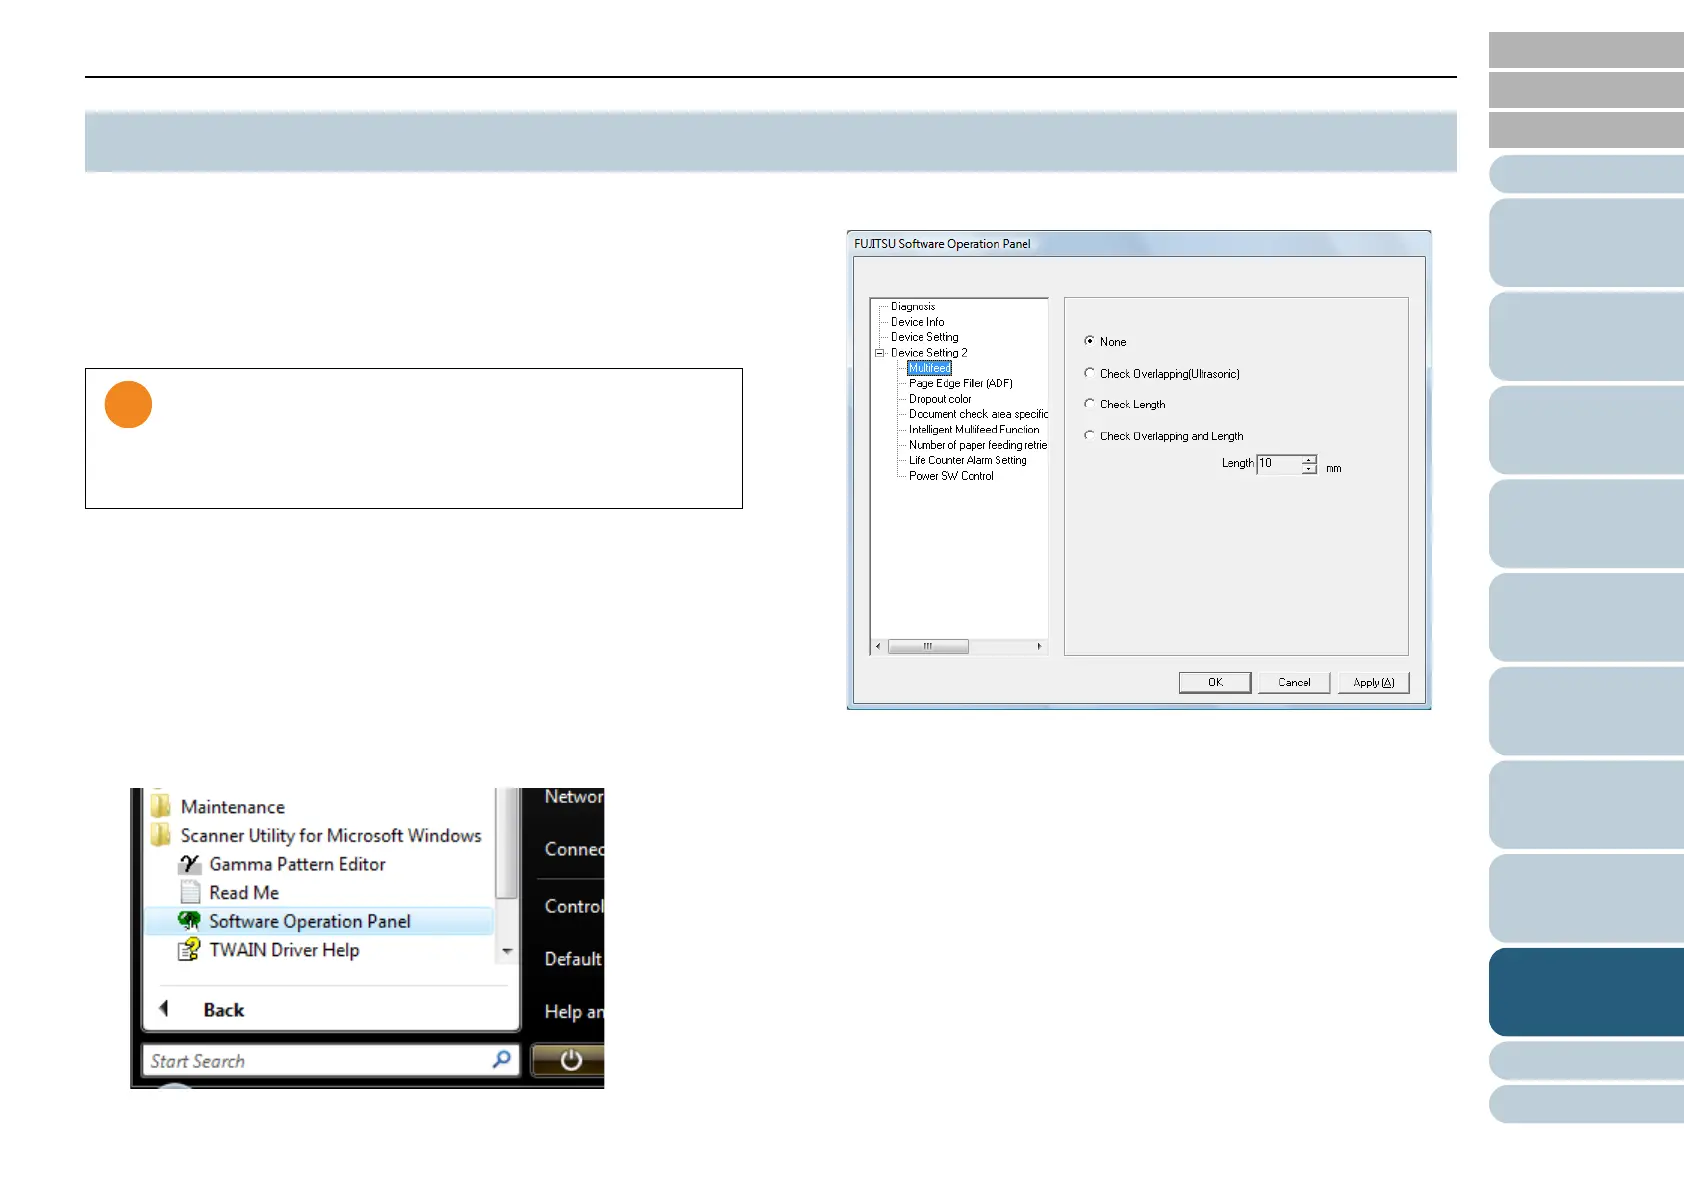Select Device Setting 2 tree item

[929, 353]
